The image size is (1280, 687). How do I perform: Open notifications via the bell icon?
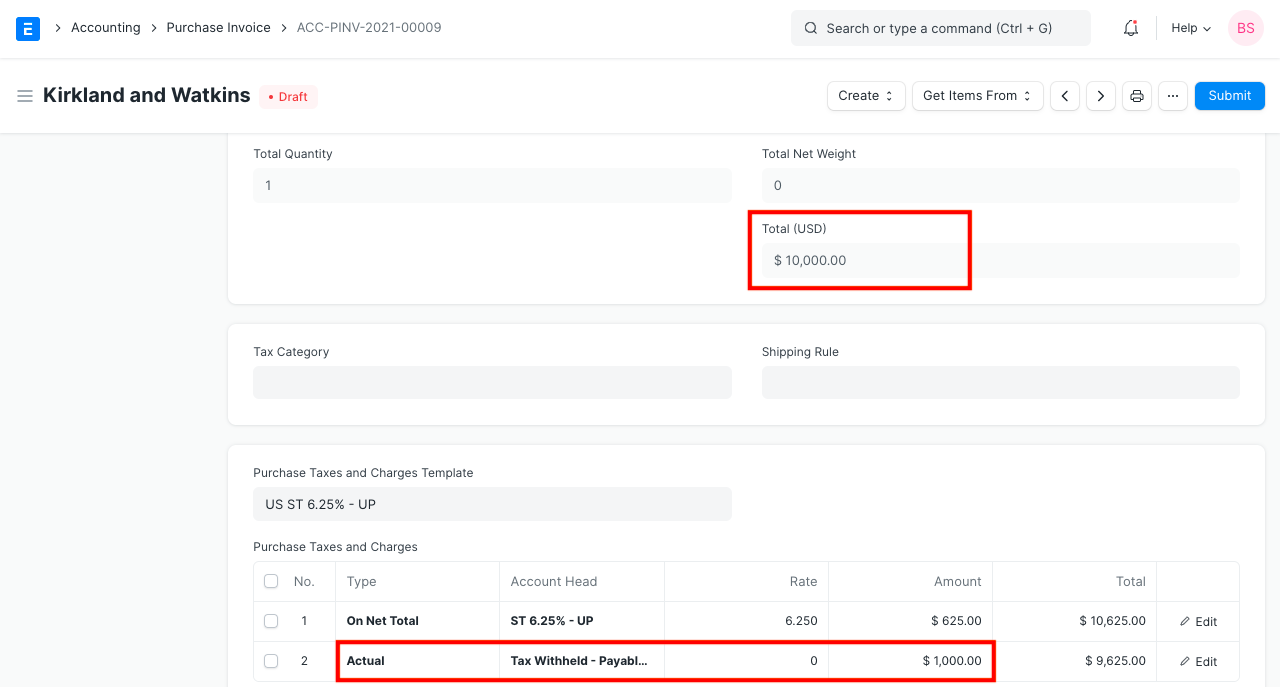1130,28
